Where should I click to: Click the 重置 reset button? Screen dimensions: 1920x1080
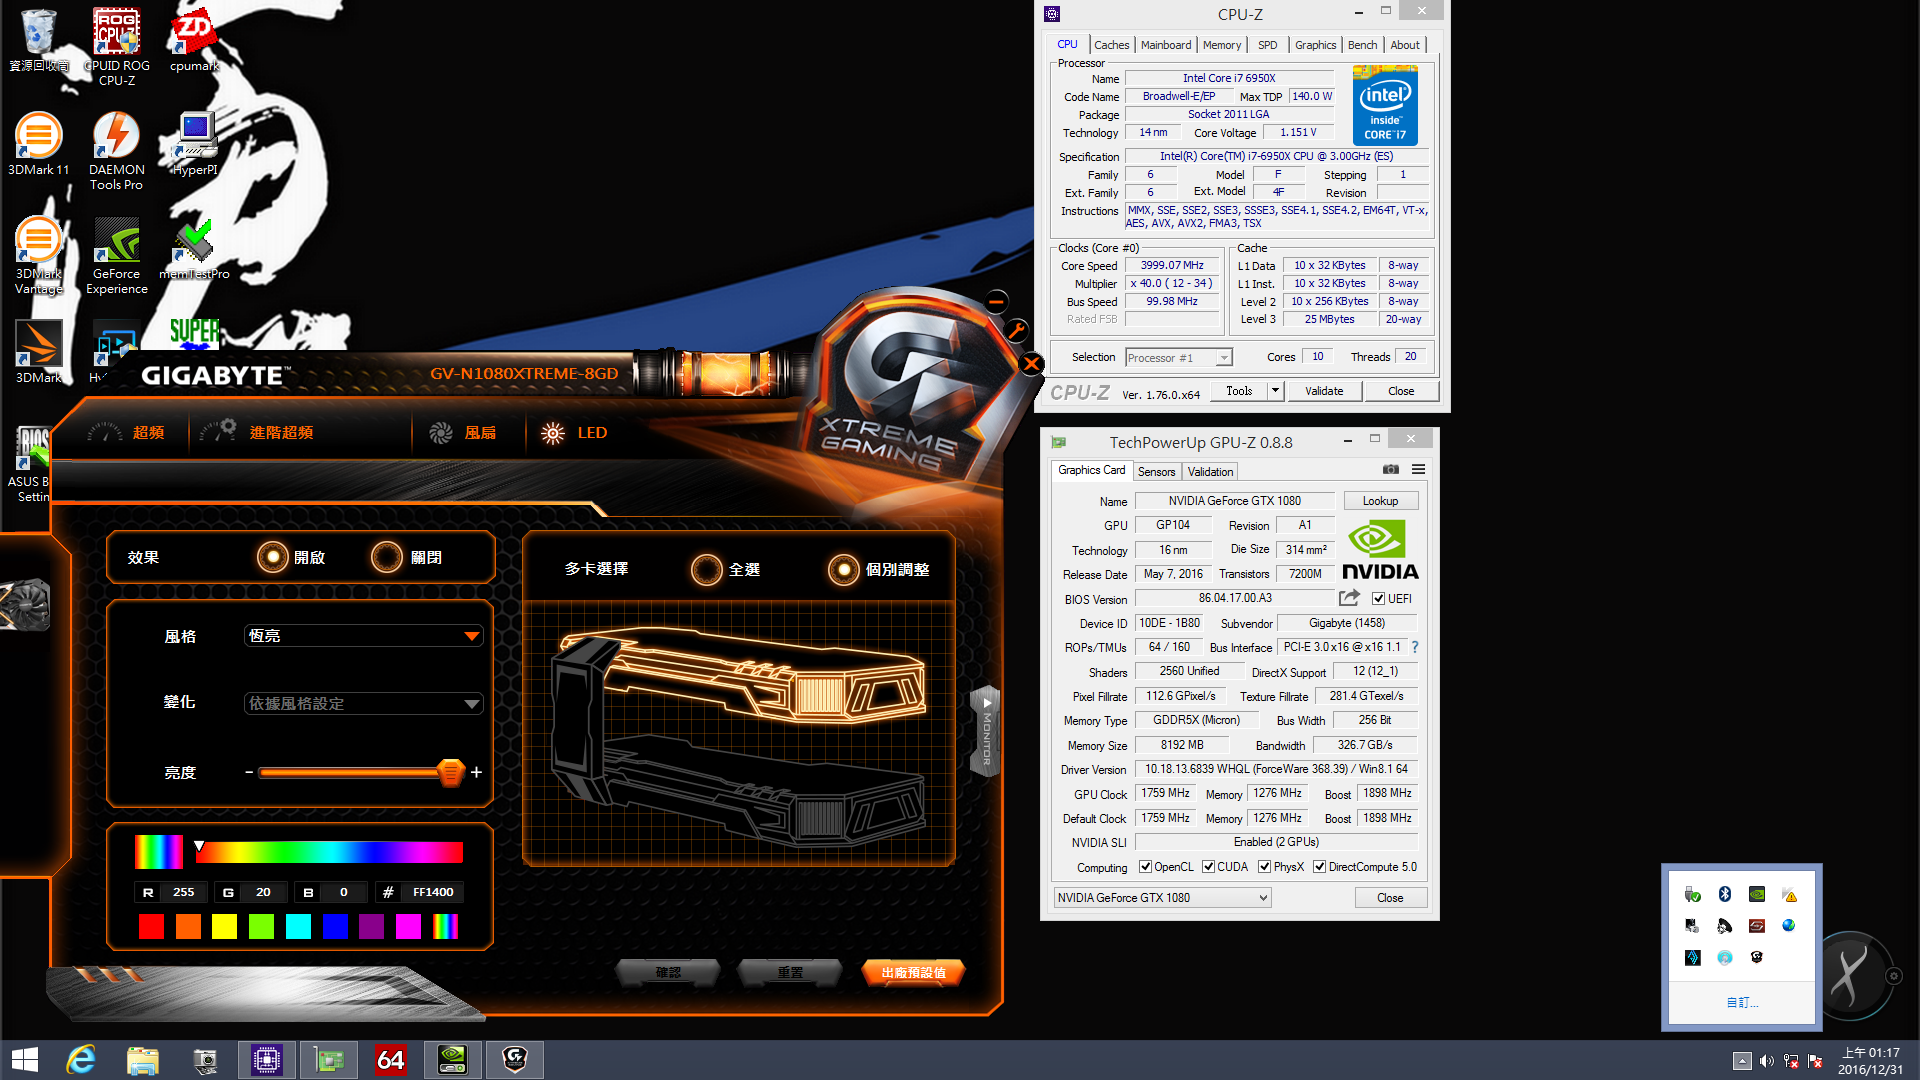[790, 972]
